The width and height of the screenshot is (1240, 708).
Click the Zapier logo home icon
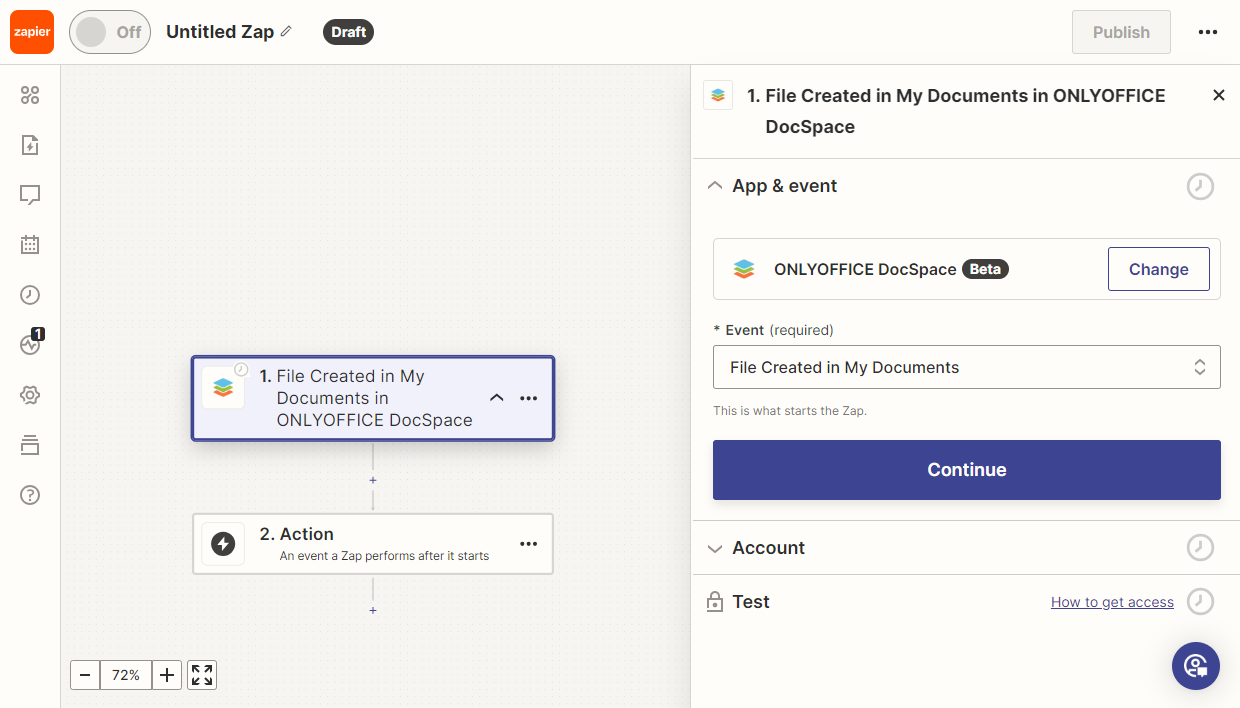tap(32, 32)
